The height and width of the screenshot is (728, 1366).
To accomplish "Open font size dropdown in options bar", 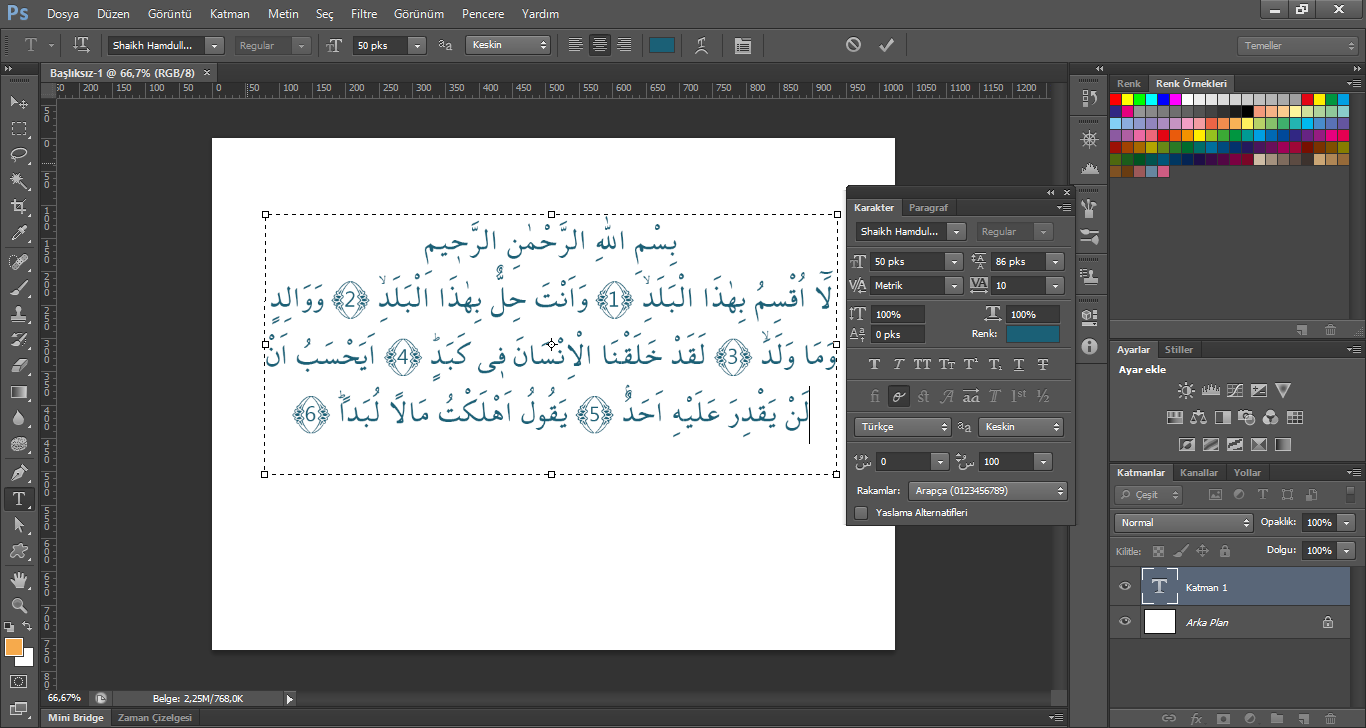I will [x=417, y=45].
